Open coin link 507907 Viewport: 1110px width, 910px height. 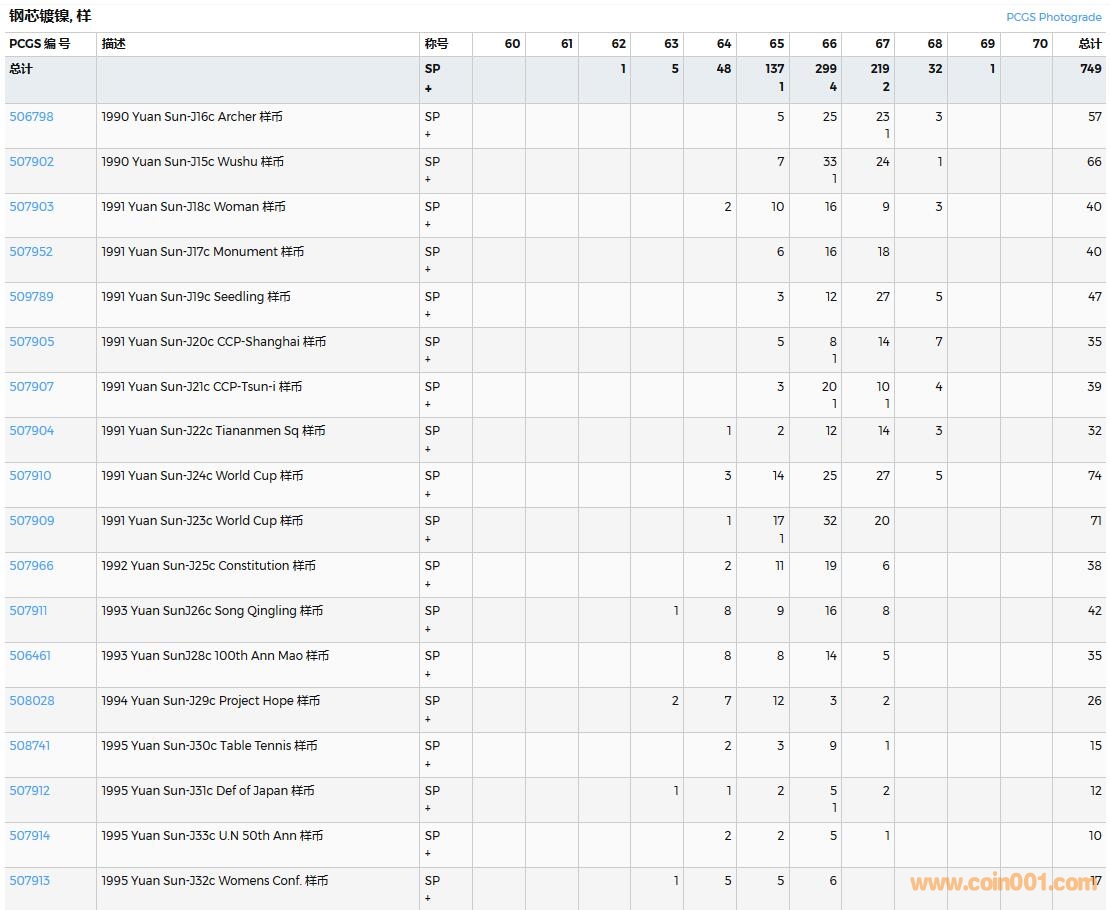pos(31,387)
